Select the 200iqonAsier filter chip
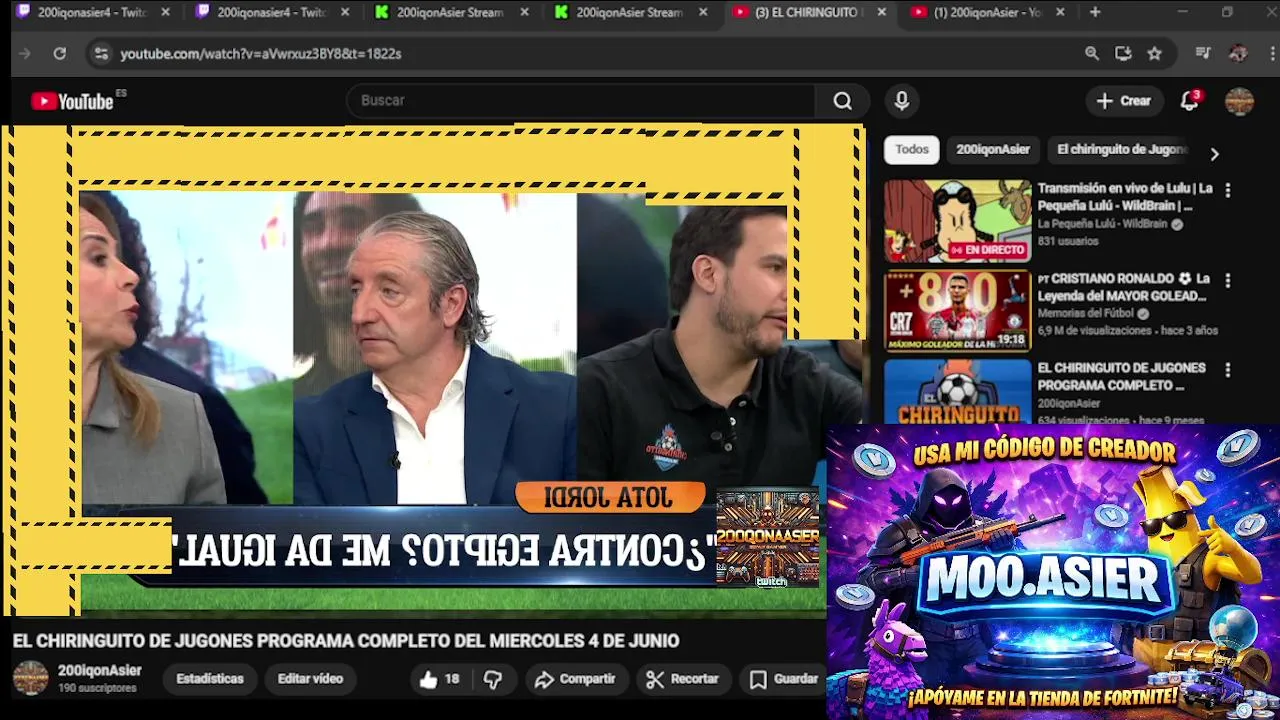 point(992,149)
